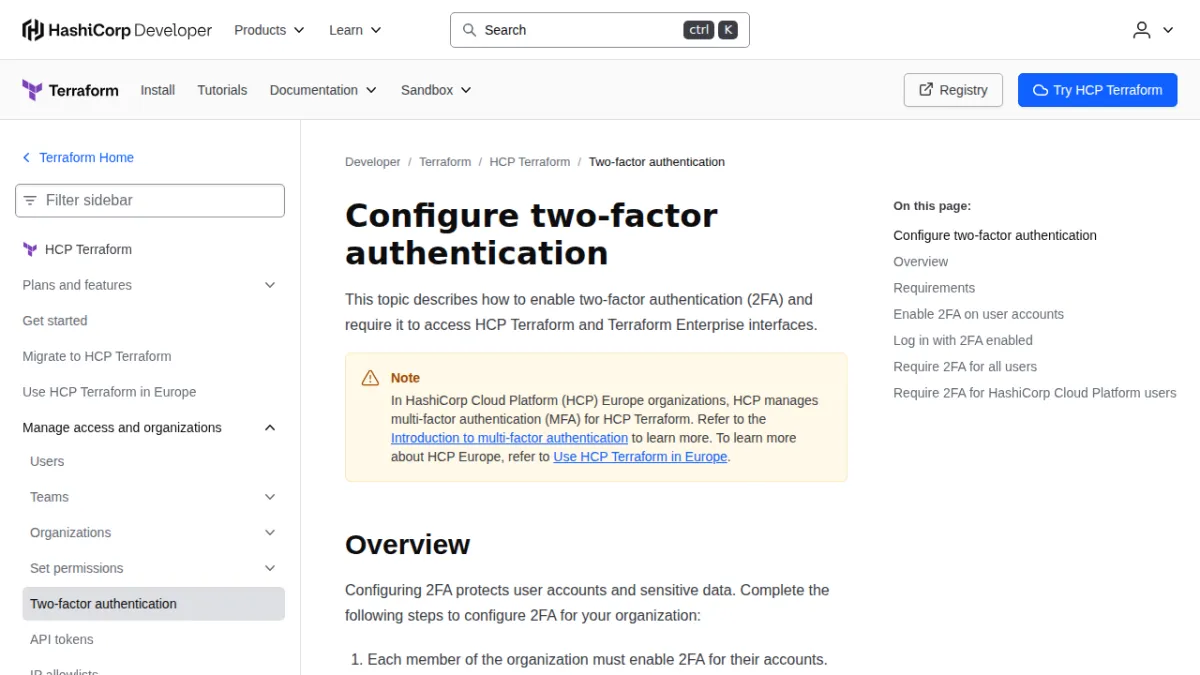1200x675 pixels.
Task: Click the Registry button
Action: (953, 90)
